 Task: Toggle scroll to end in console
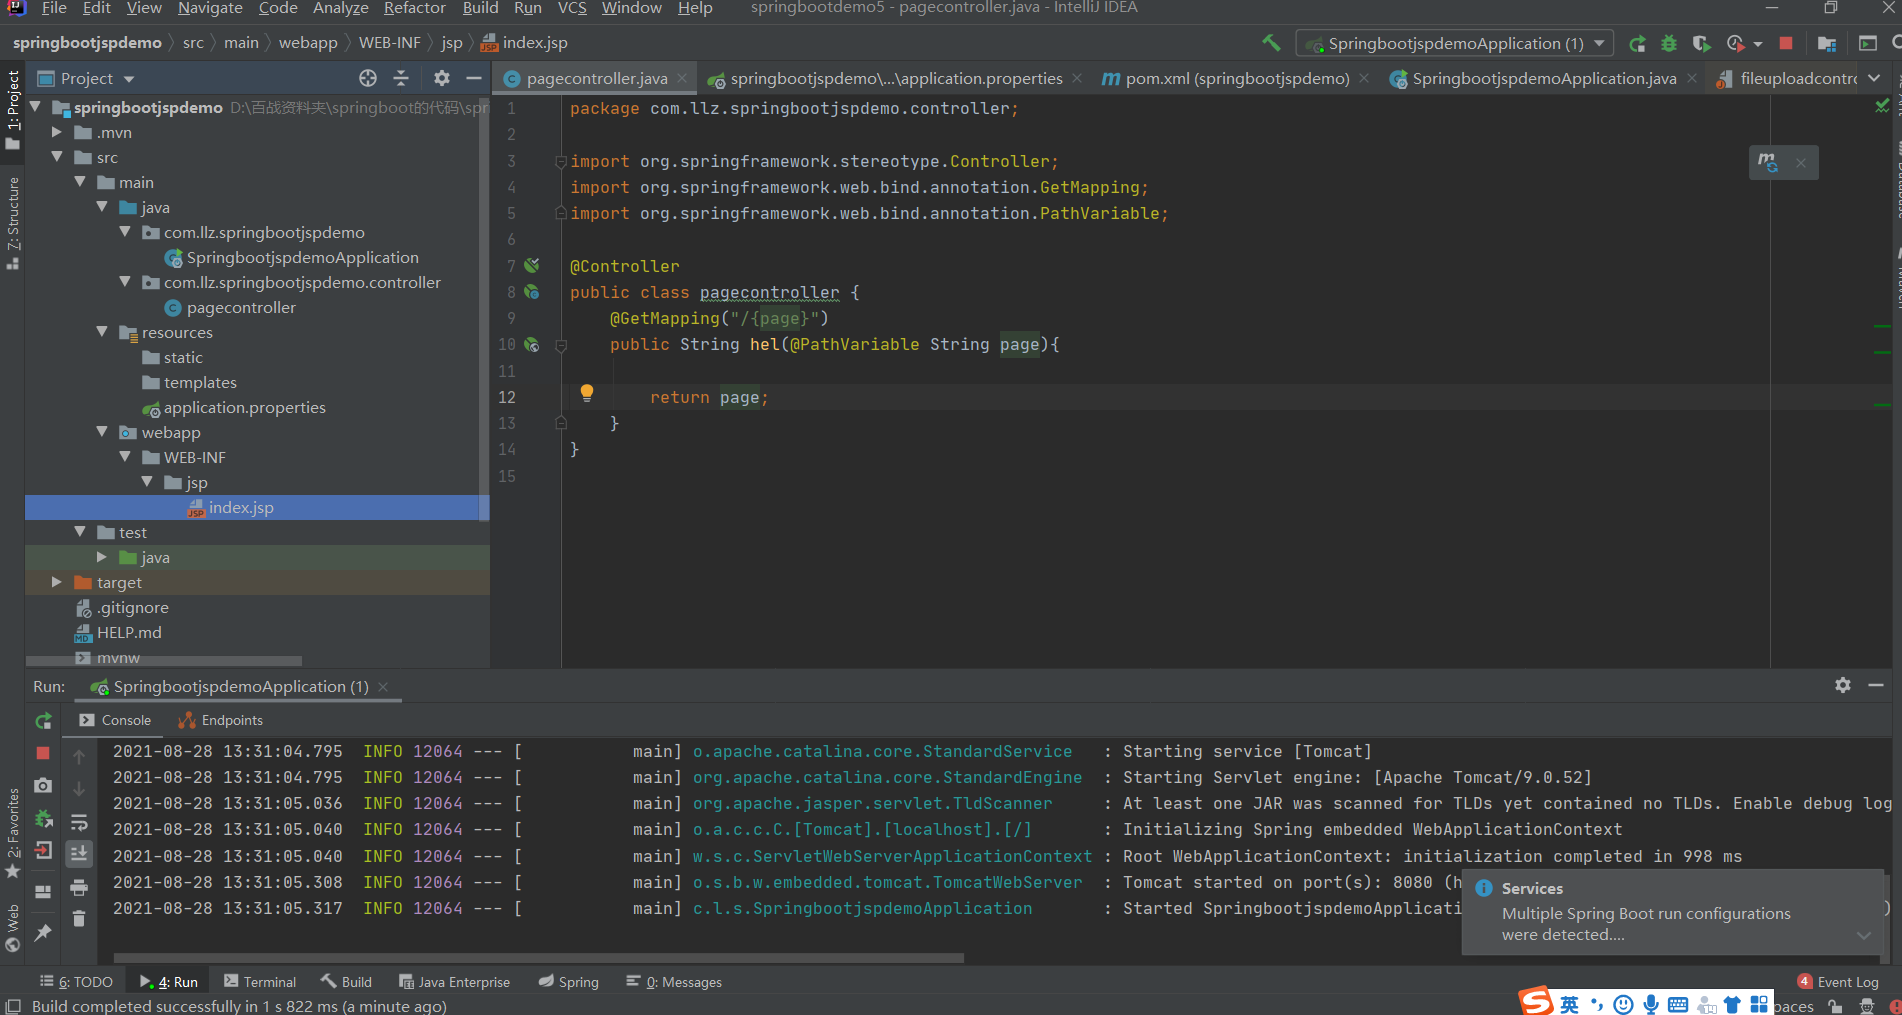[79, 853]
